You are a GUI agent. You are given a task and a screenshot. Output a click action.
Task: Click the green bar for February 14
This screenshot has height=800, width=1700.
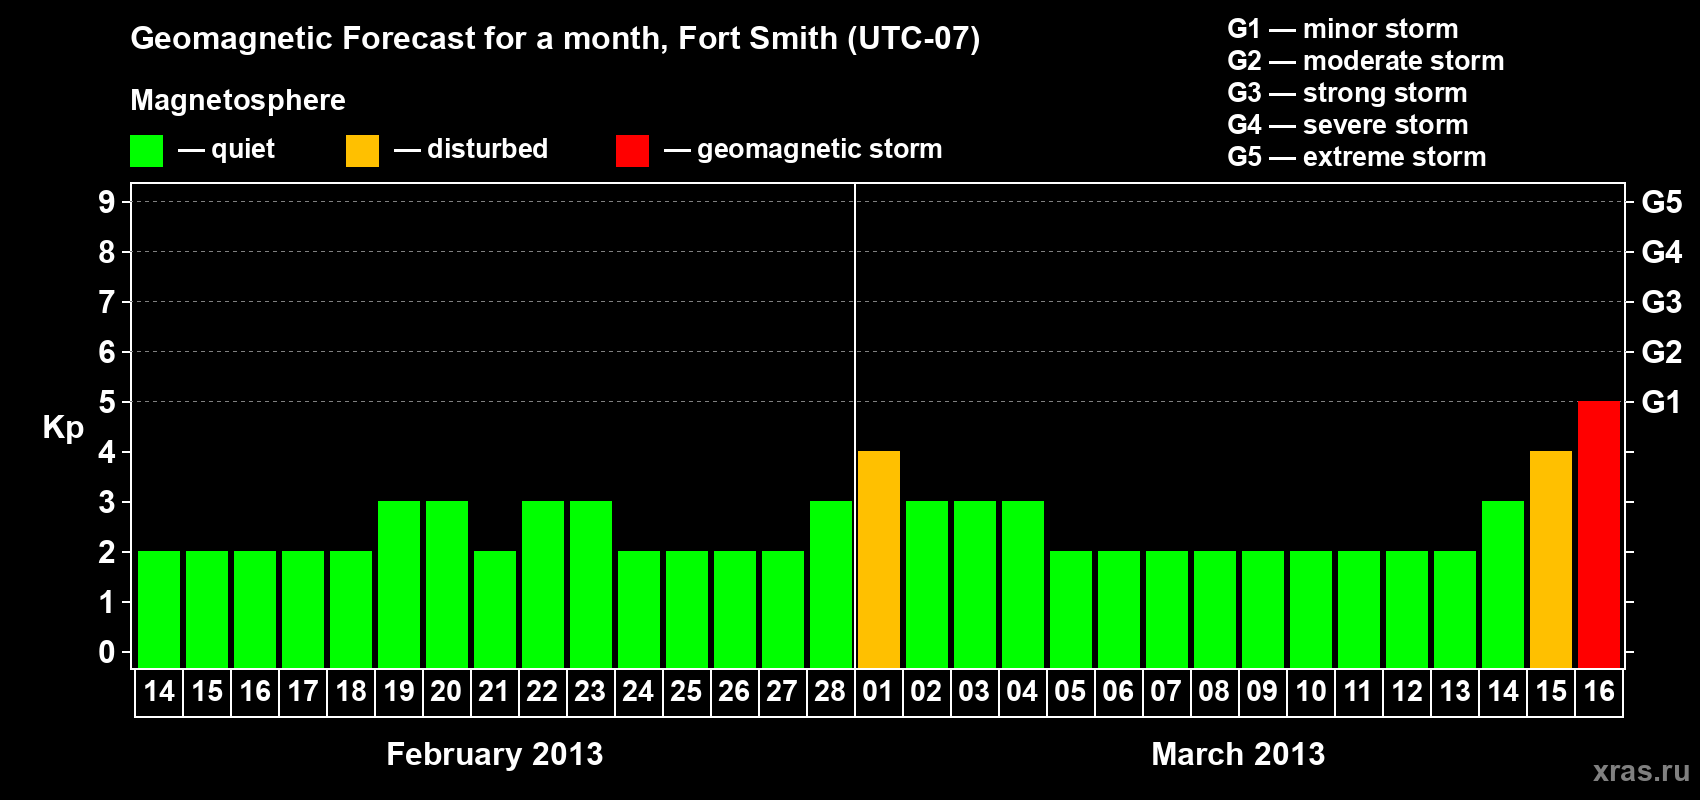click(x=159, y=609)
